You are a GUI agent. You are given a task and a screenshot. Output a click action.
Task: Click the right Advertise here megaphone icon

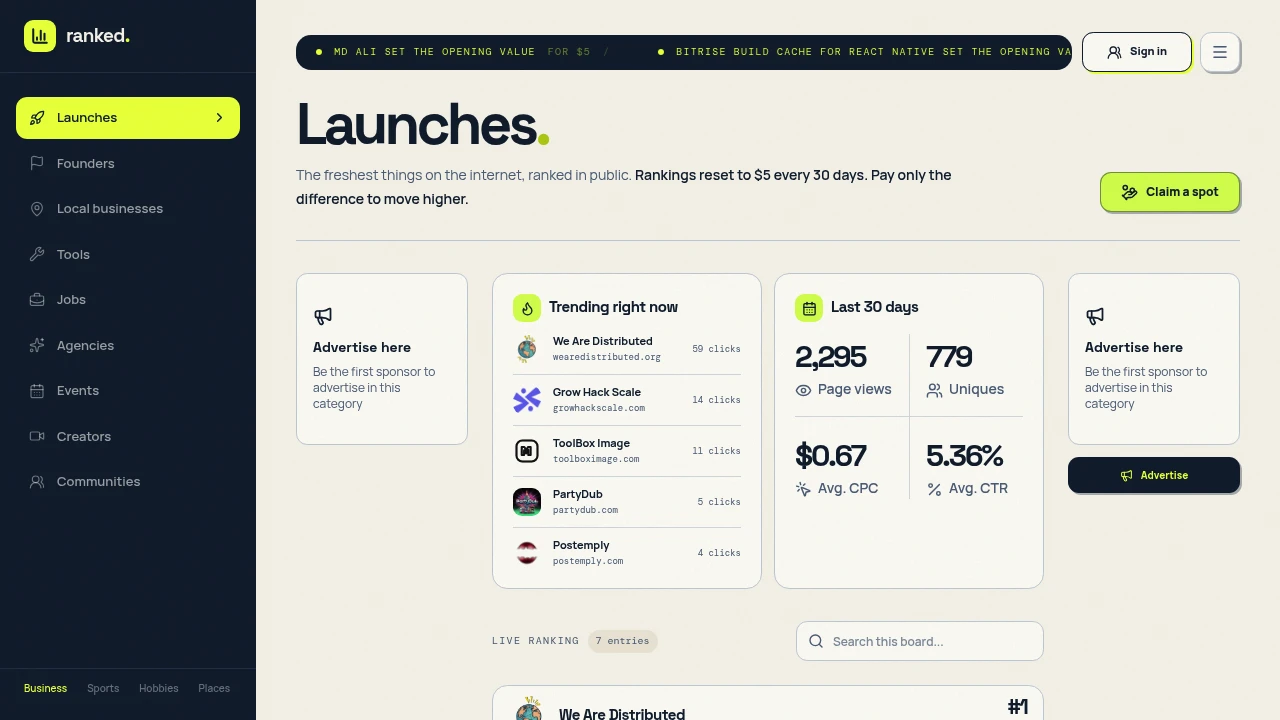point(1095,316)
